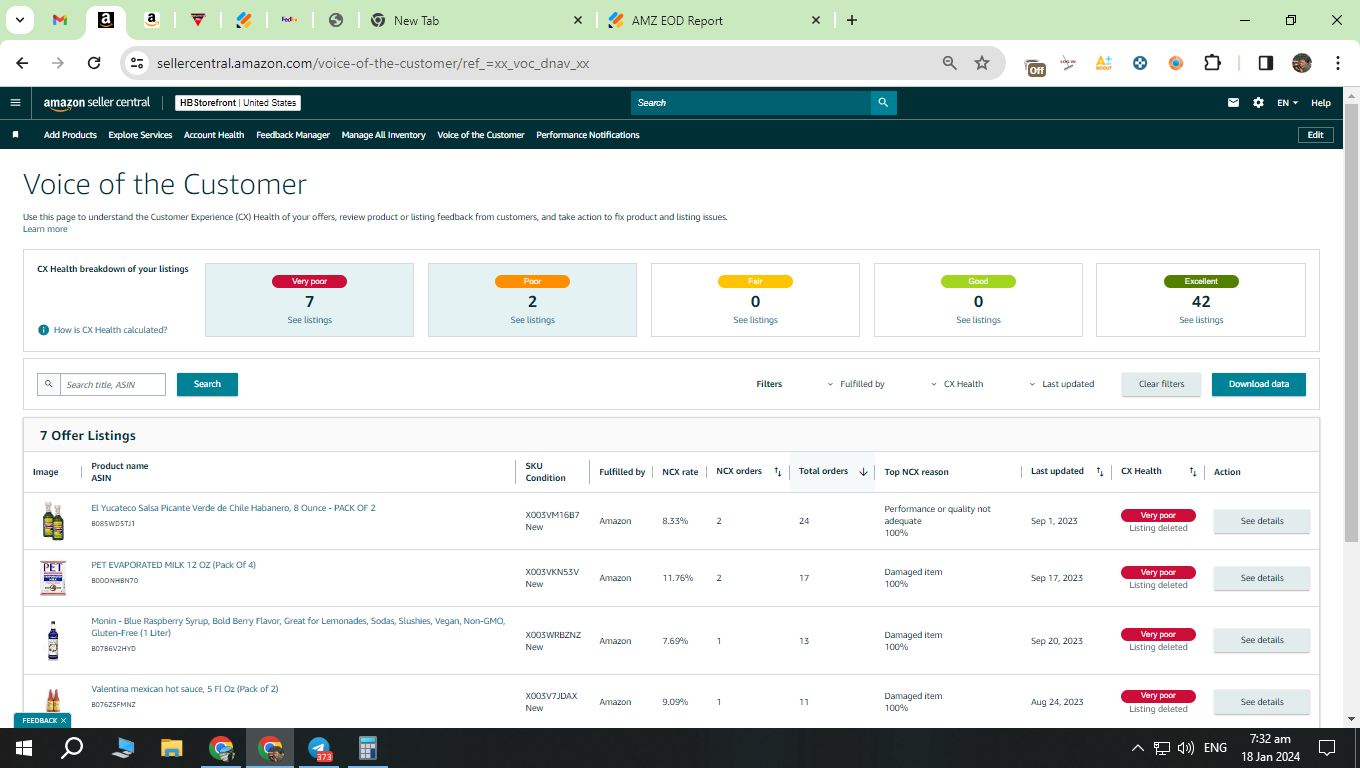Open Manage All Inventory menu item
Image resolution: width=1360 pixels, height=768 pixels.
[x=383, y=135]
